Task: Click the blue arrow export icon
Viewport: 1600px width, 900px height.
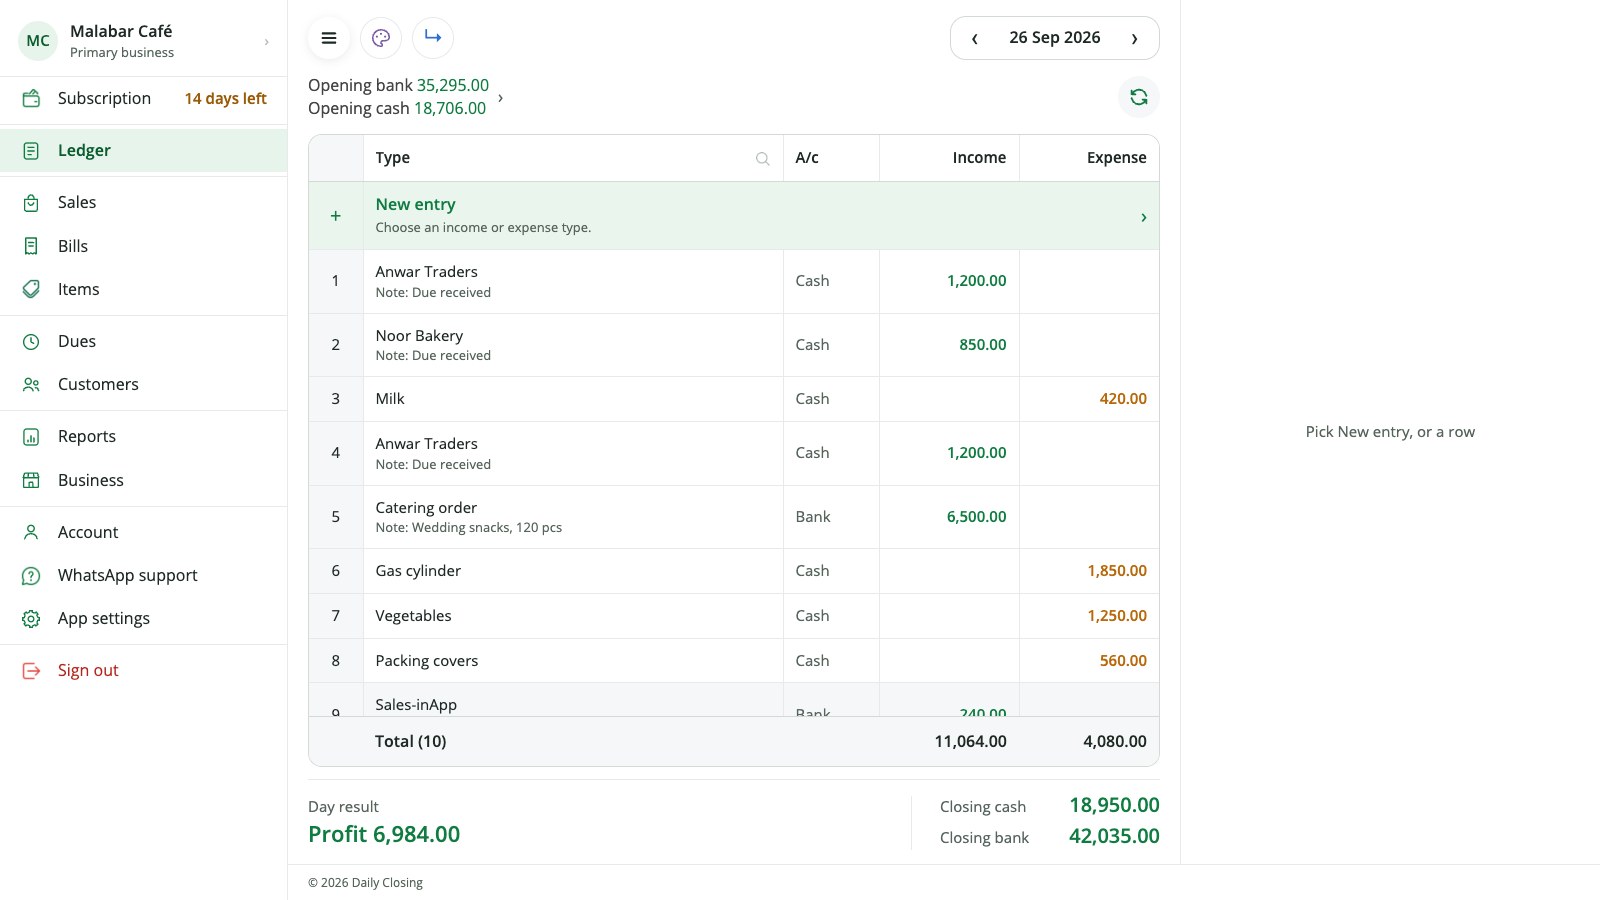Action: point(433,38)
